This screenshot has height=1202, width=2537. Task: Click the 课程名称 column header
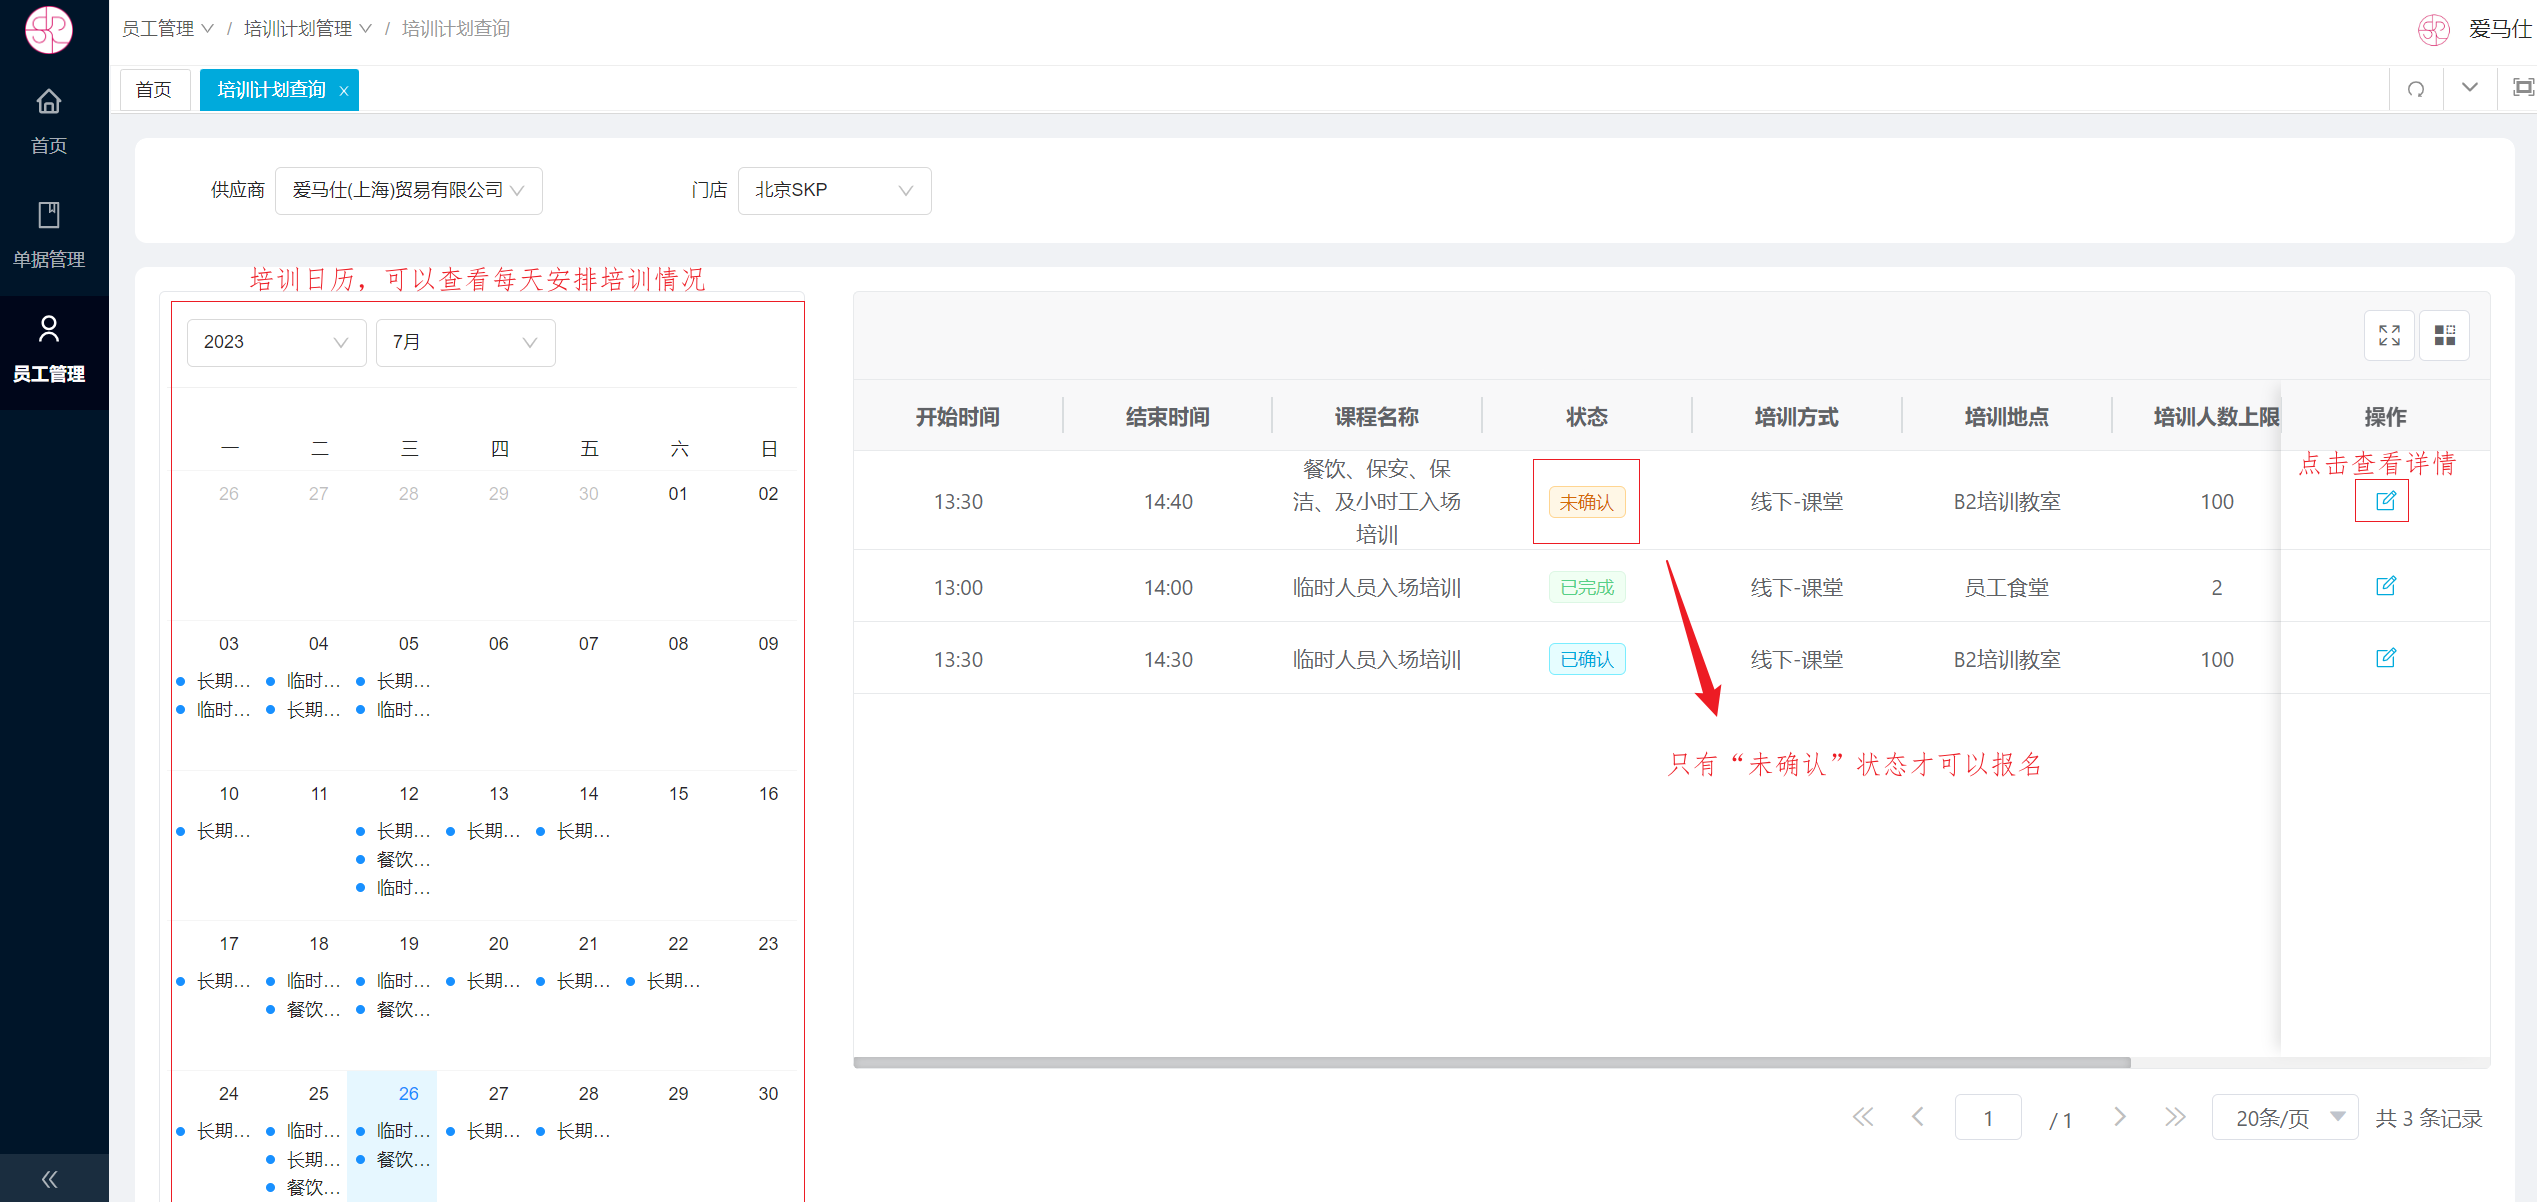pyautogui.click(x=1376, y=417)
